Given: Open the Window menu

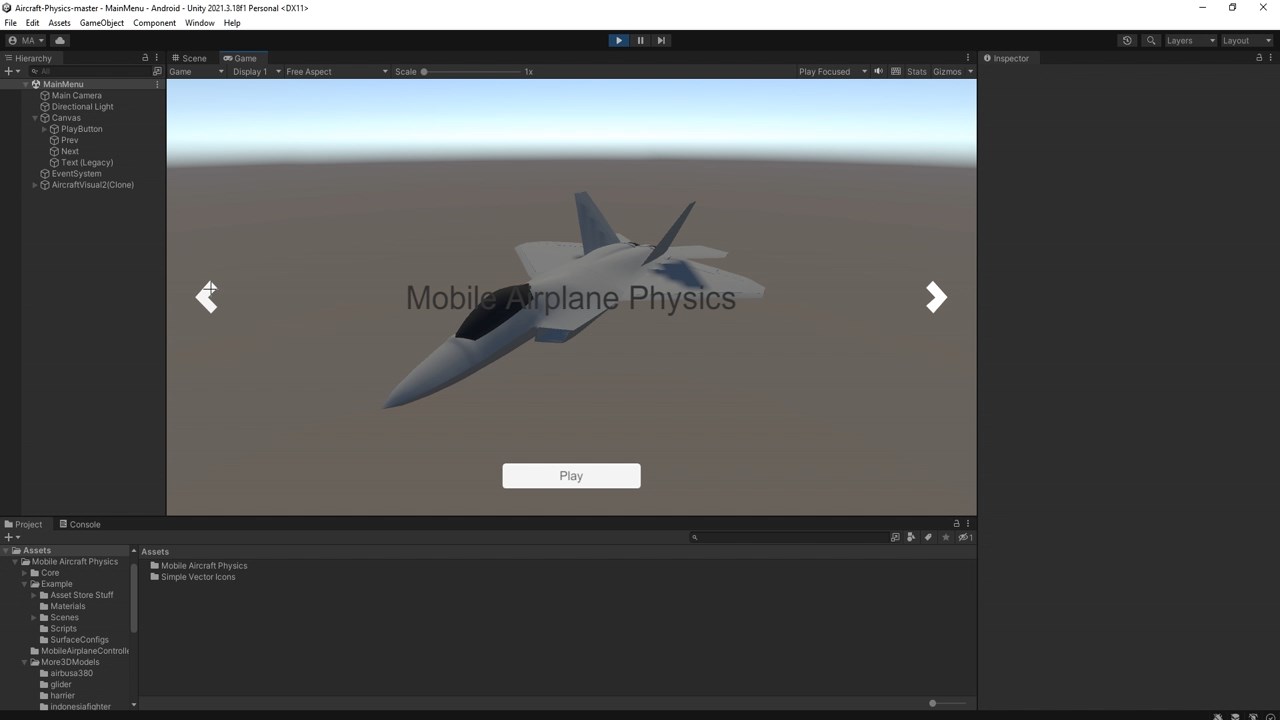Looking at the screenshot, I should tap(199, 23).
